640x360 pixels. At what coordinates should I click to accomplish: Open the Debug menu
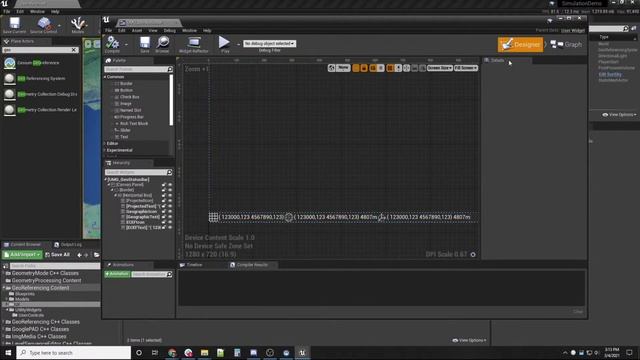[169, 31]
